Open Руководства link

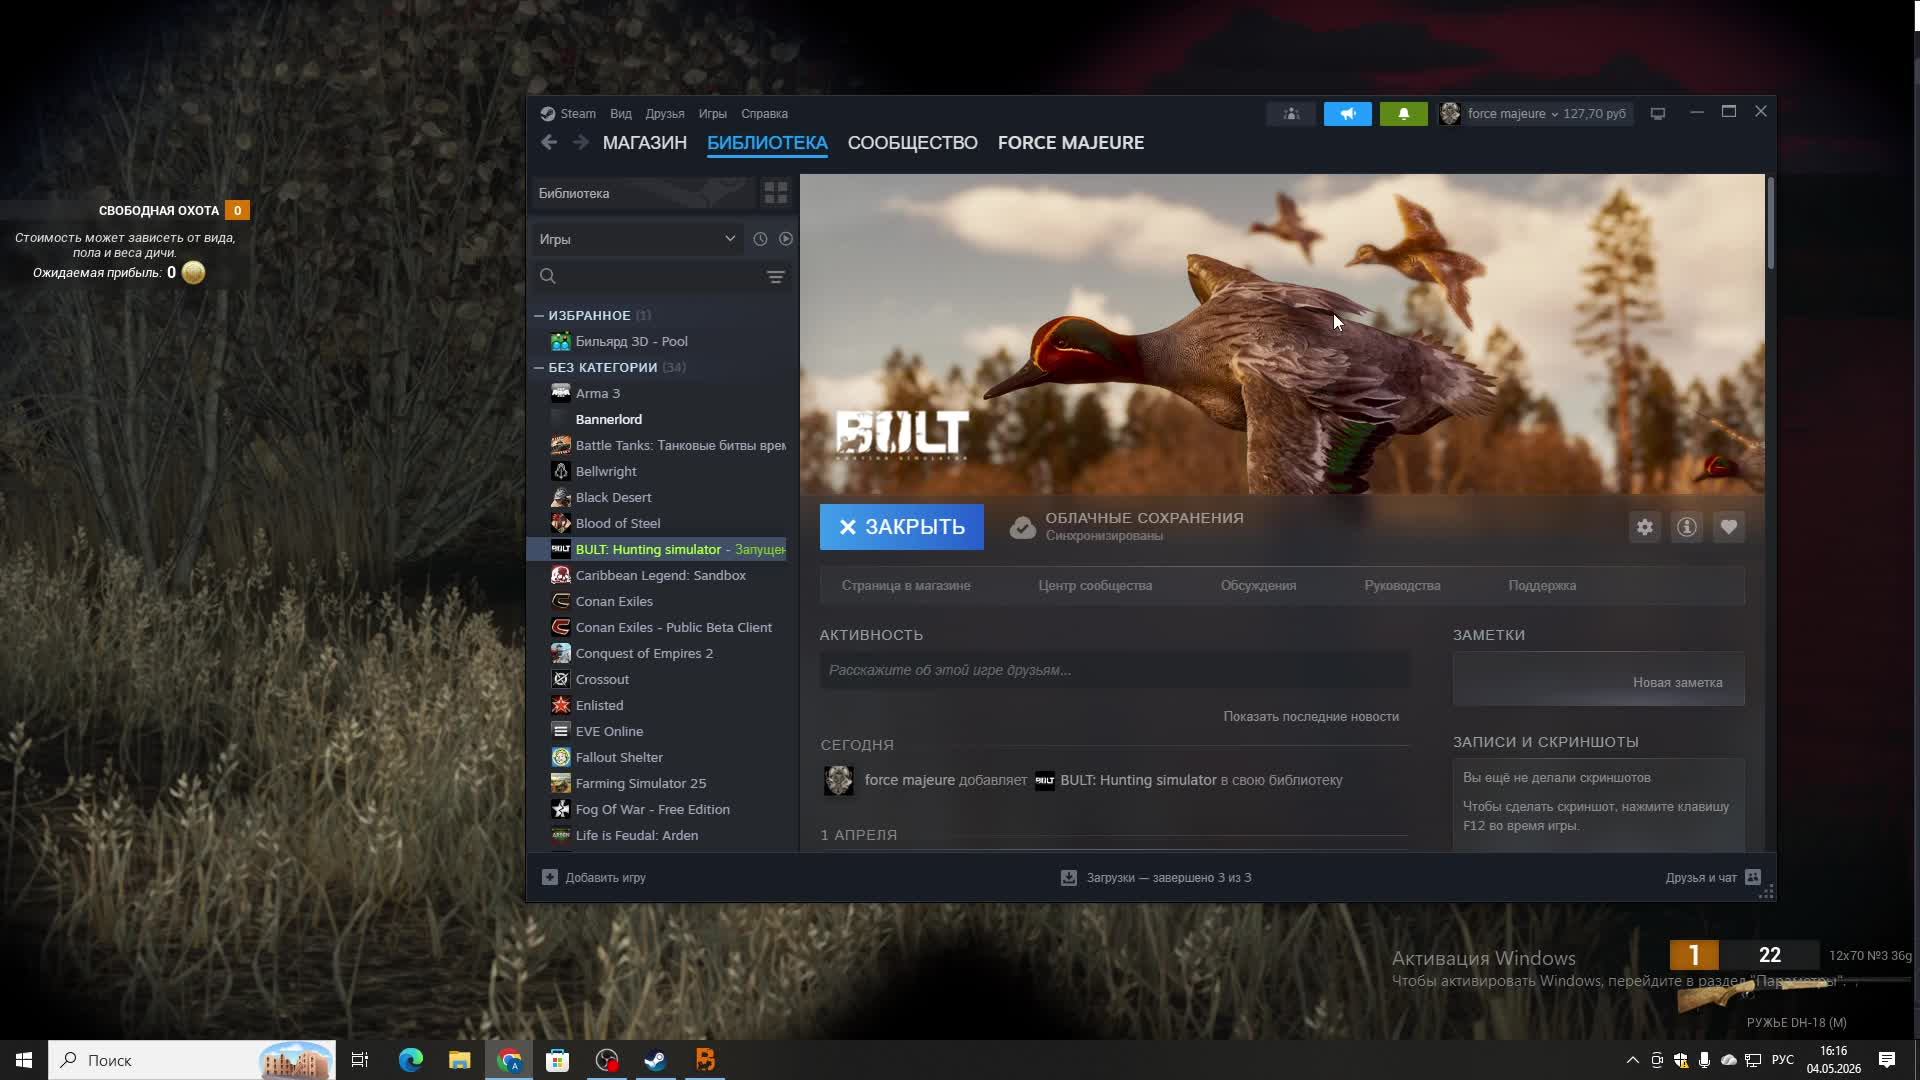tap(1402, 586)
